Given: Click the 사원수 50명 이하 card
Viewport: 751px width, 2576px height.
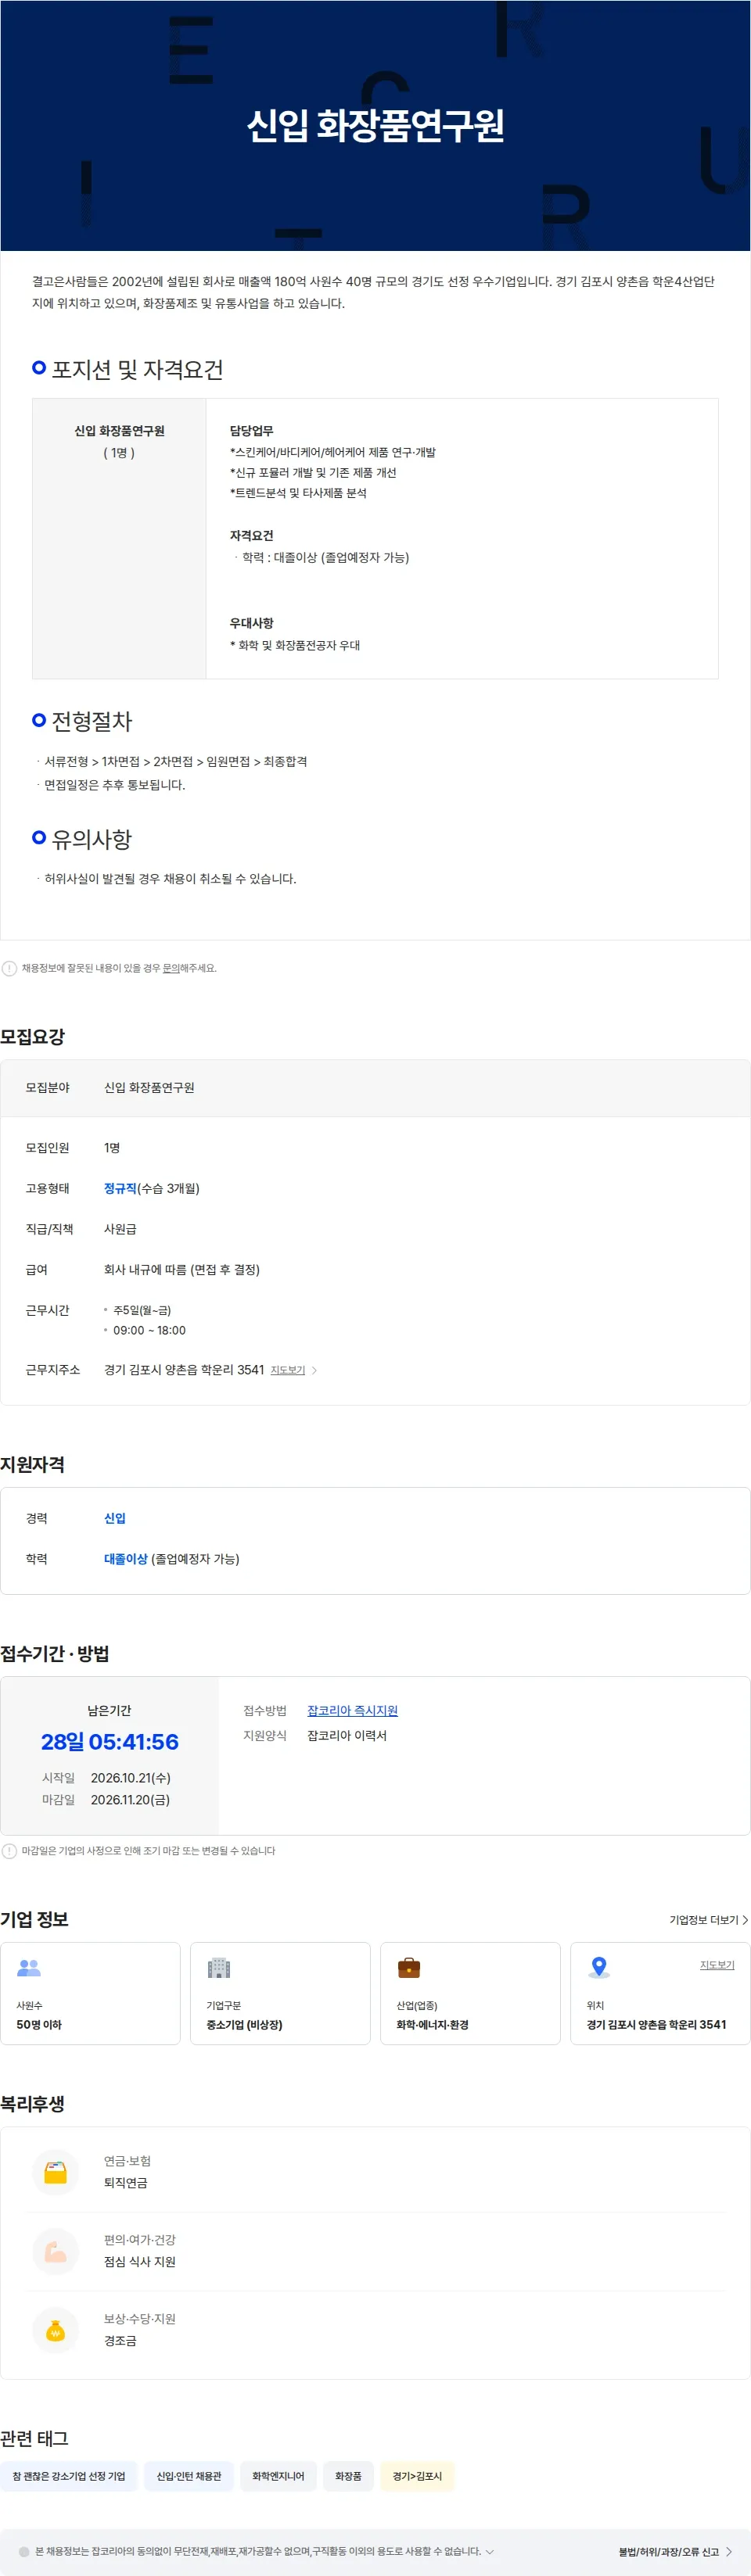Looking at the screenshot, I should pos(90,1993).
